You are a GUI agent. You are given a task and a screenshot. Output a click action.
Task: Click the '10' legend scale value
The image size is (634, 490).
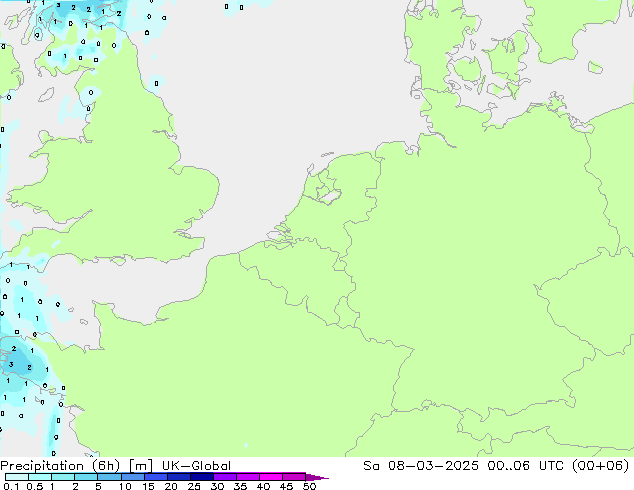point(125,486)
